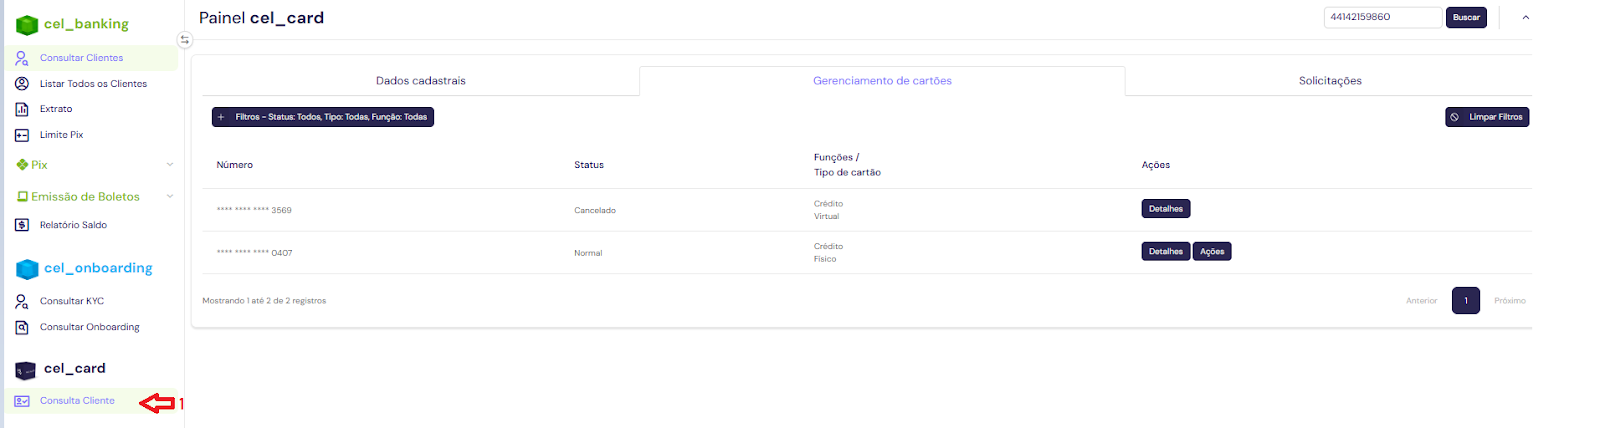This screenshot has width=1600, height=428.
Task: Collapse the header with the top-right chevron
Action: pos(1525,18)
